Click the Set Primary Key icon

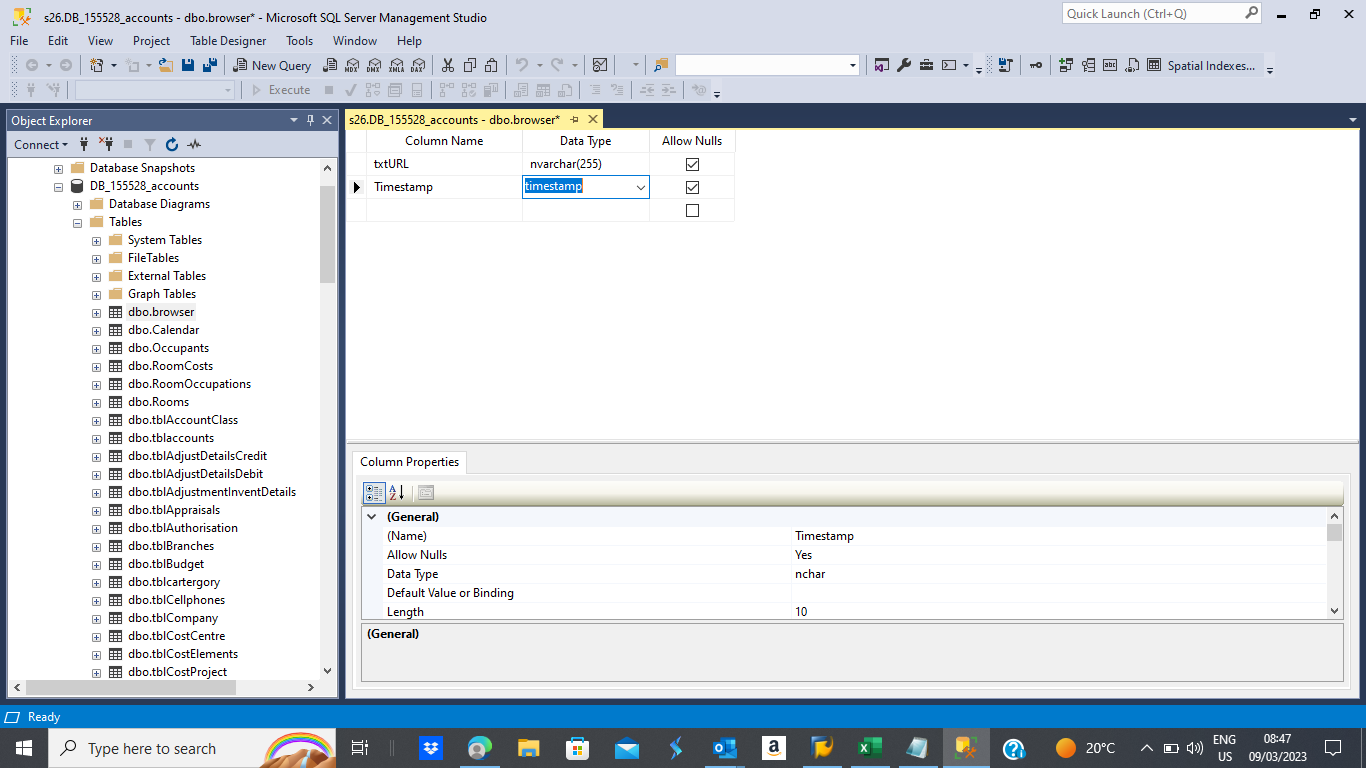[1035, 65]
